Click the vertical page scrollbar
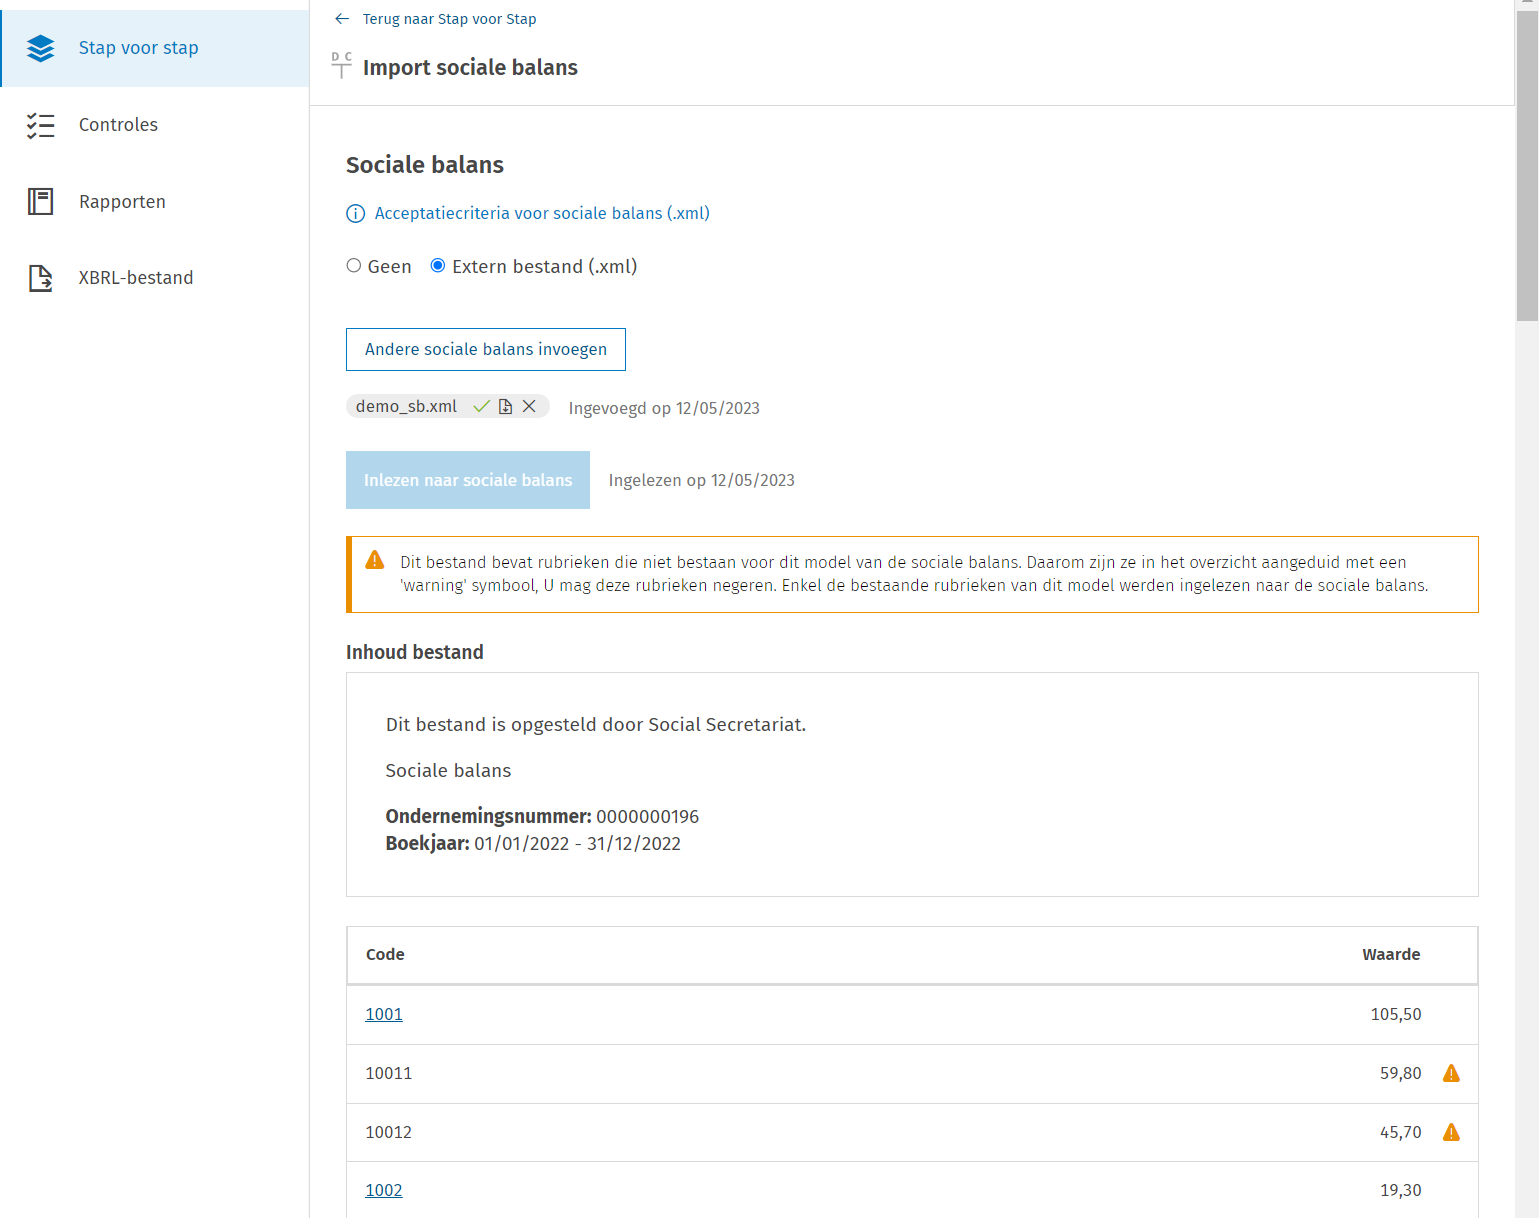The width and height of the screenshot is (1539, 1218). 1526,160
